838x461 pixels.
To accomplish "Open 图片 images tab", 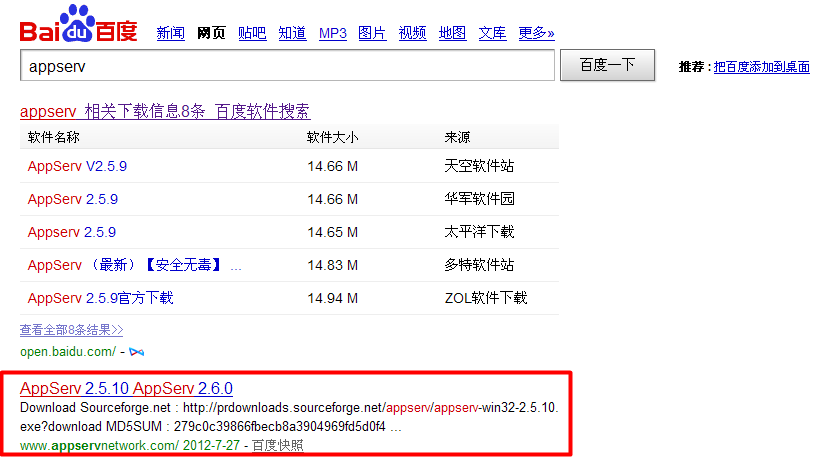I will (x=373, y=33).
